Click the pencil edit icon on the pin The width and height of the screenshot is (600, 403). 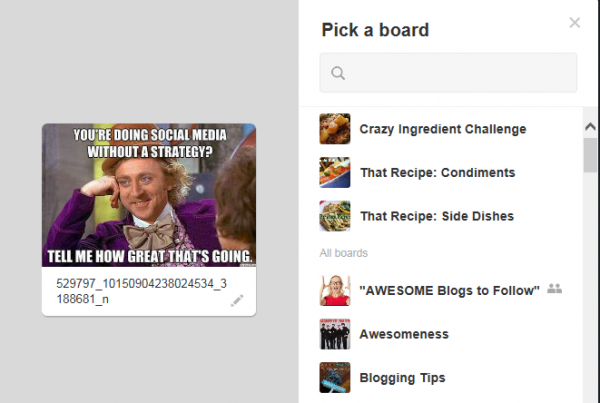[237, 301]
